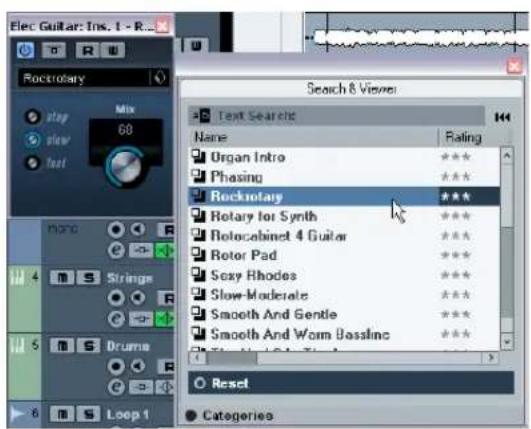531x429 pixels.
Task: Select the stop speed radio knob
Action: (x=33, y=117)
